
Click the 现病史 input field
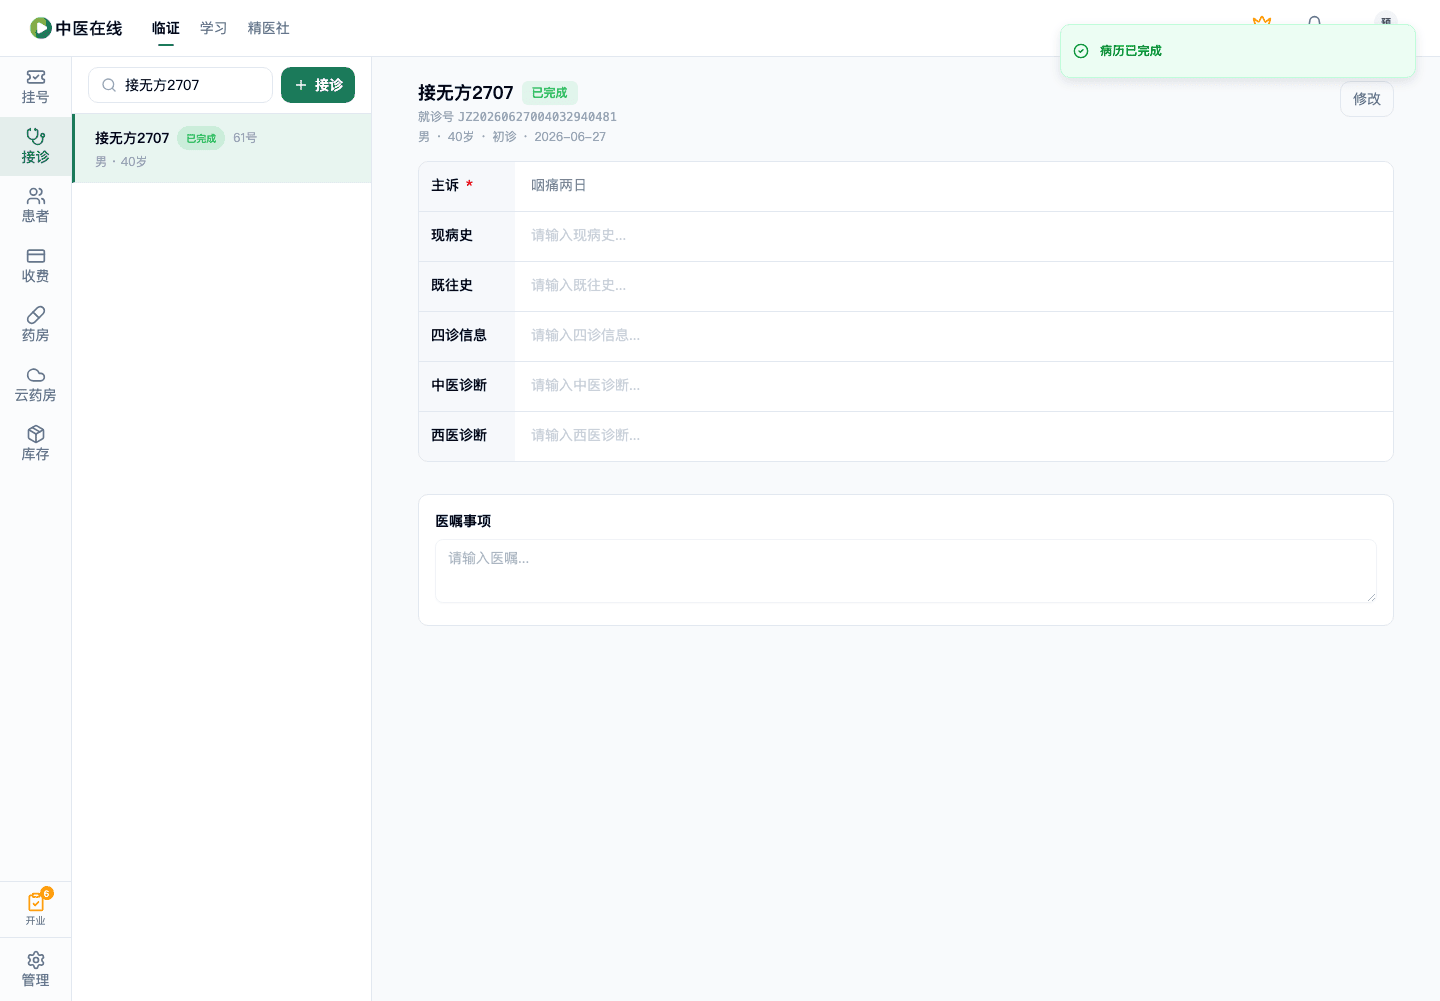pos(954,236)
